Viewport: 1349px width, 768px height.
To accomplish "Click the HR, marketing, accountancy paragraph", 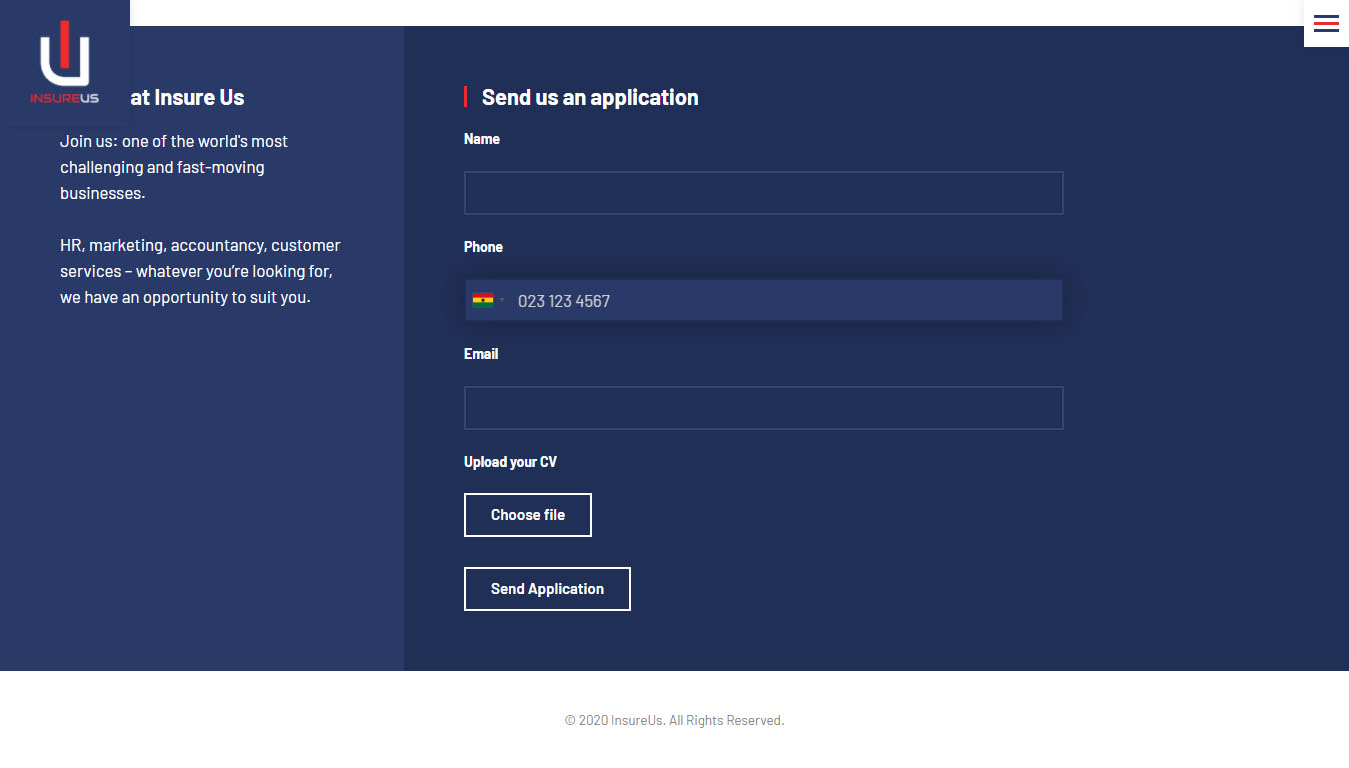I will [x=200, y=271].
